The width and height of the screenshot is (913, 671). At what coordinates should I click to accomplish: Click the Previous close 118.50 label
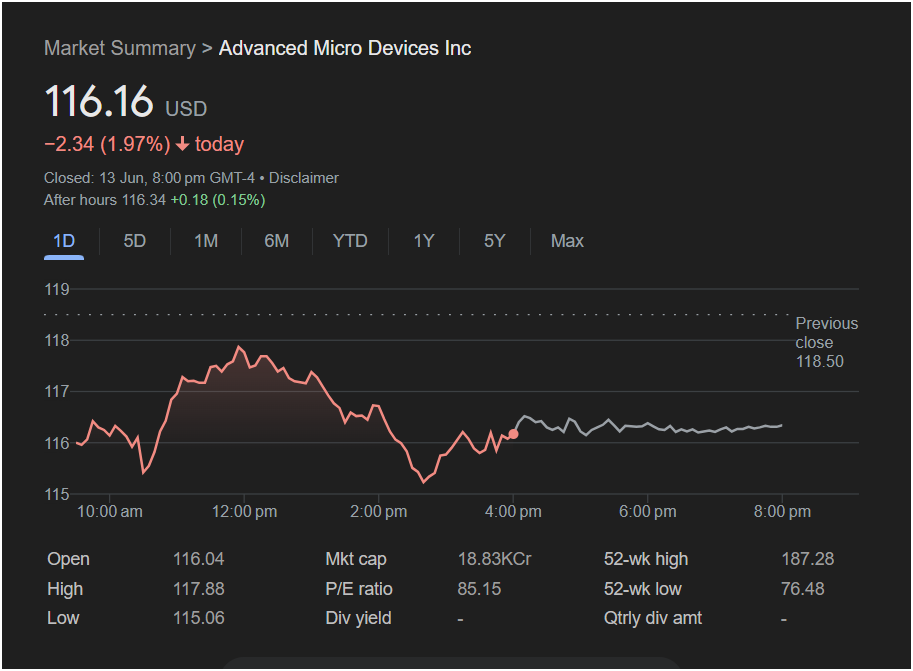click(827, 342)
